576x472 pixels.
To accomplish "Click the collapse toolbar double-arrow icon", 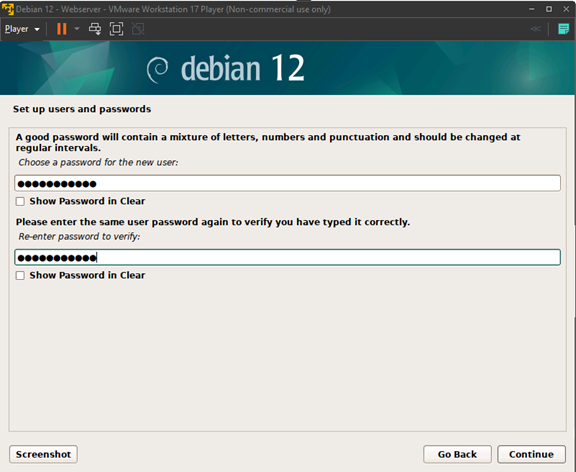I will click(x=536, y=29).
